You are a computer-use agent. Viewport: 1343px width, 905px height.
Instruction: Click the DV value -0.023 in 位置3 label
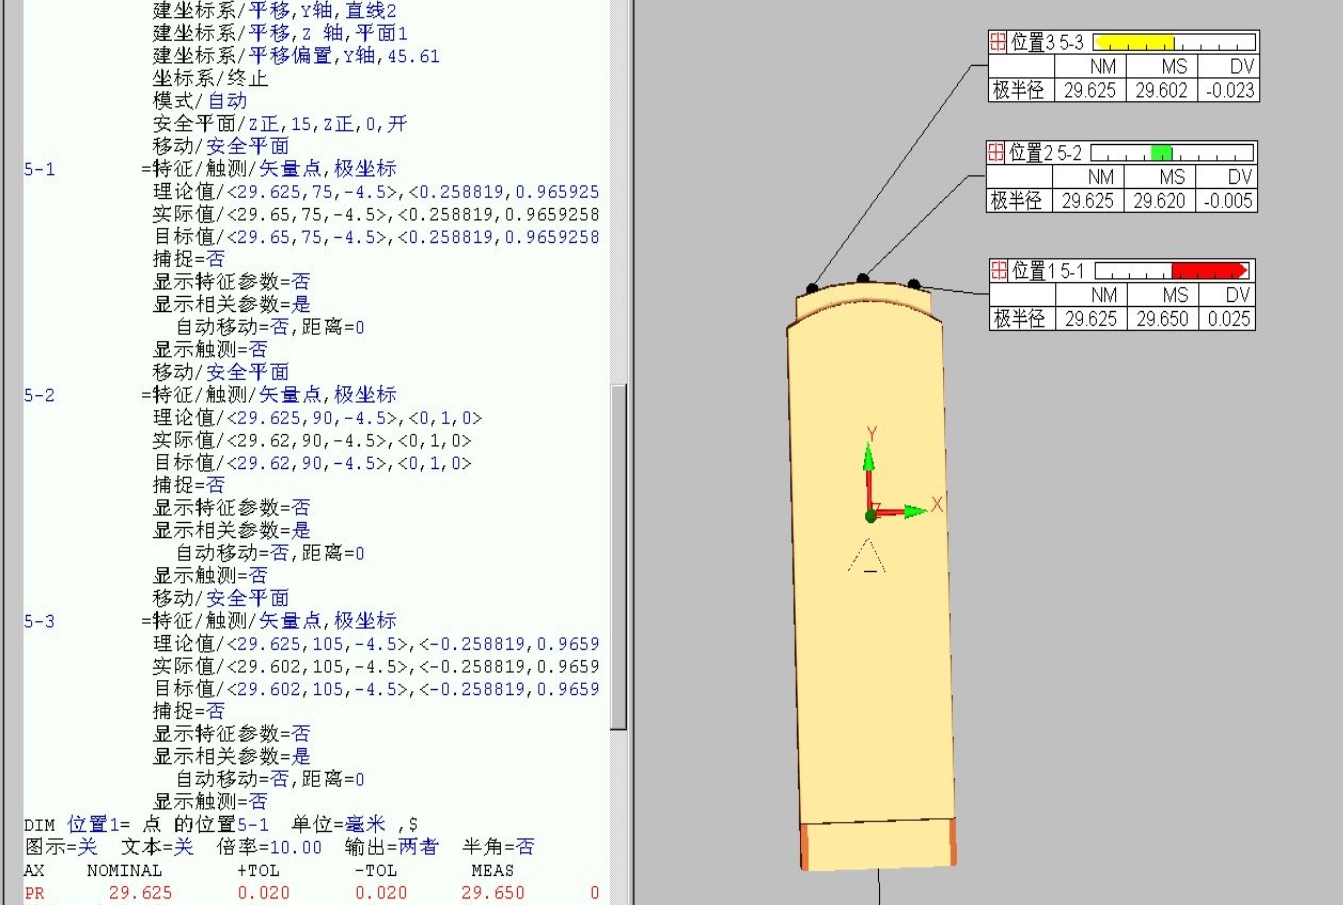tap(1230, 90)
